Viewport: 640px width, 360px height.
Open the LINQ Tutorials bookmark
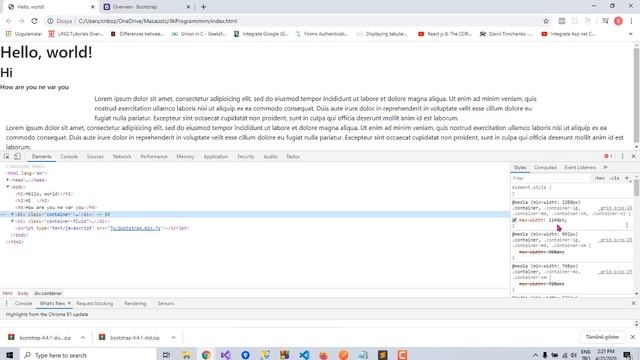(76, 34)
